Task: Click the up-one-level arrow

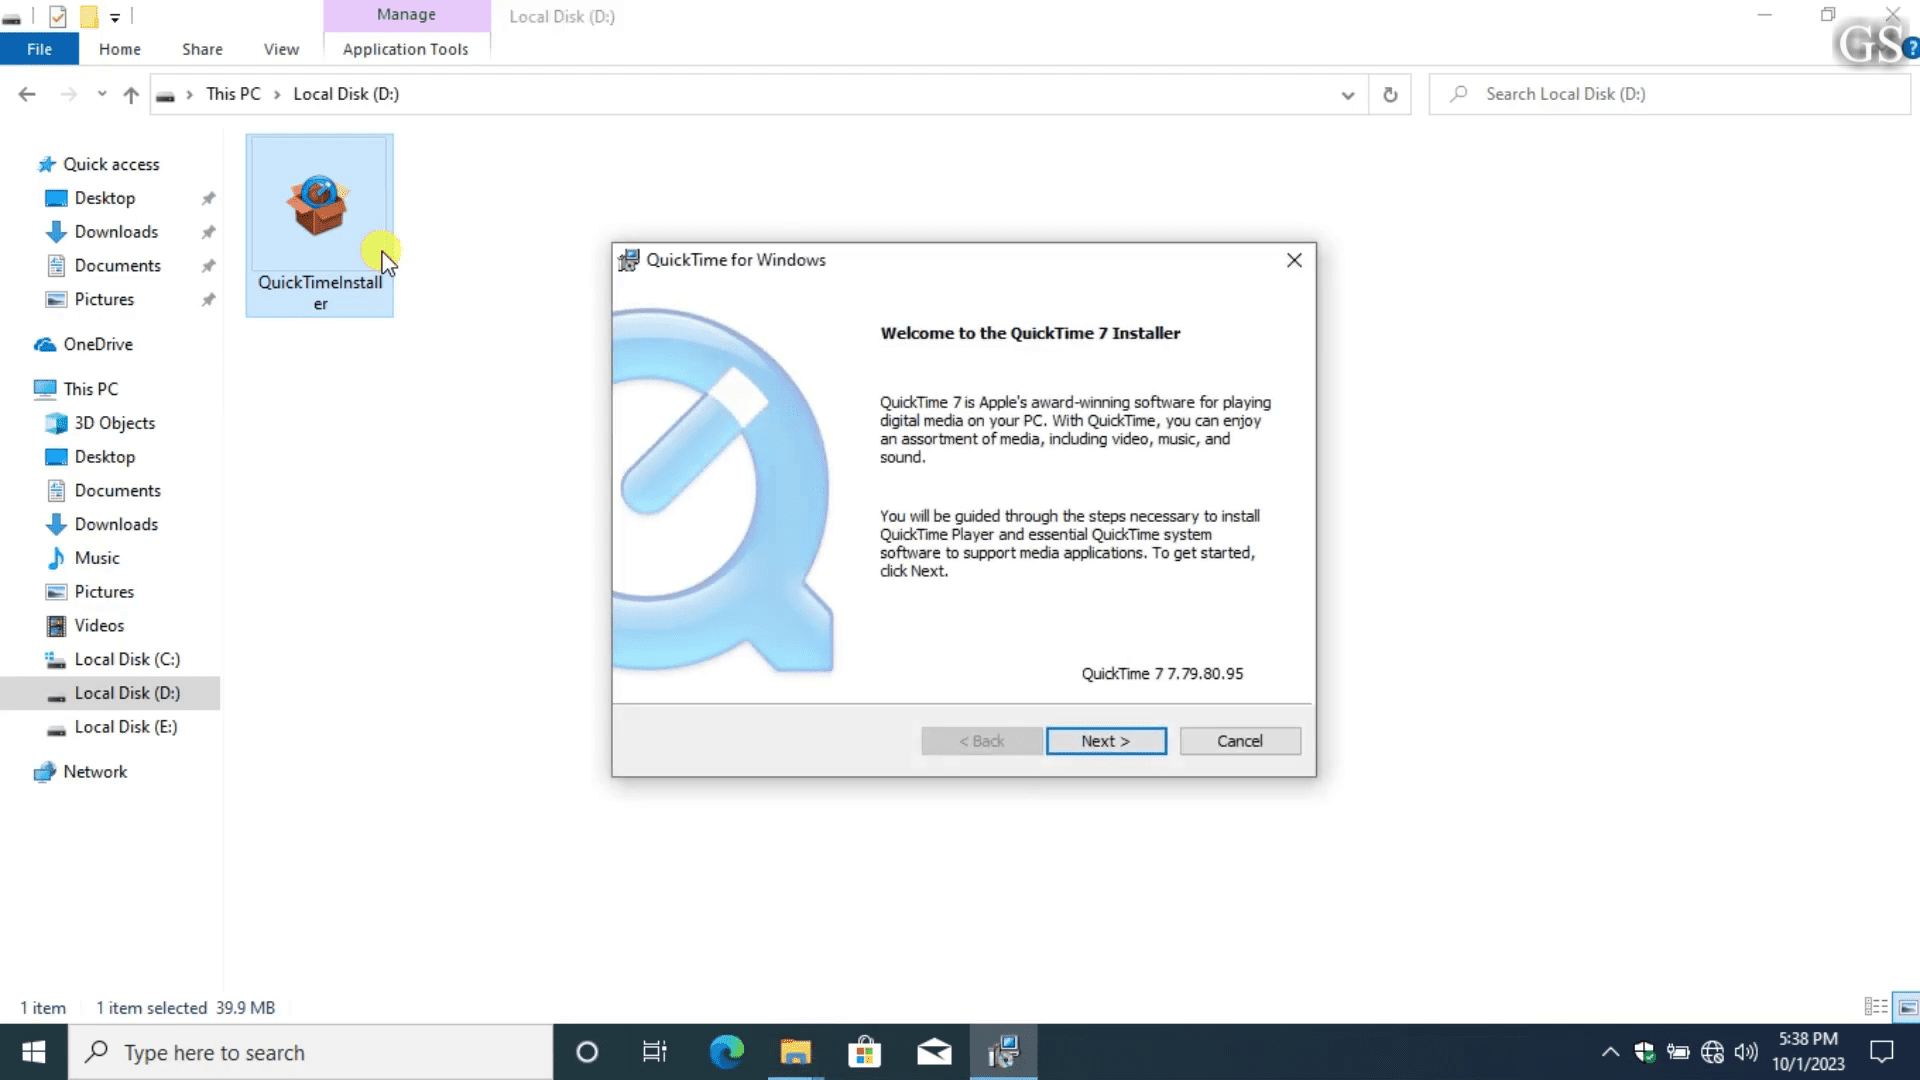Action: click(131, 95)
